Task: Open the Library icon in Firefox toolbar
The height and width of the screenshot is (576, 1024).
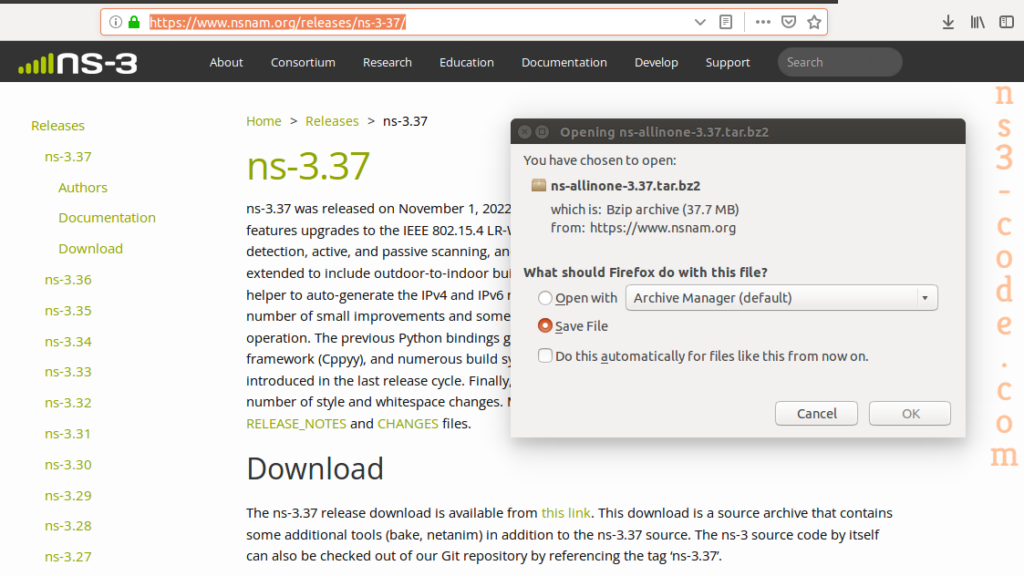Action: [x=978, y=22]
